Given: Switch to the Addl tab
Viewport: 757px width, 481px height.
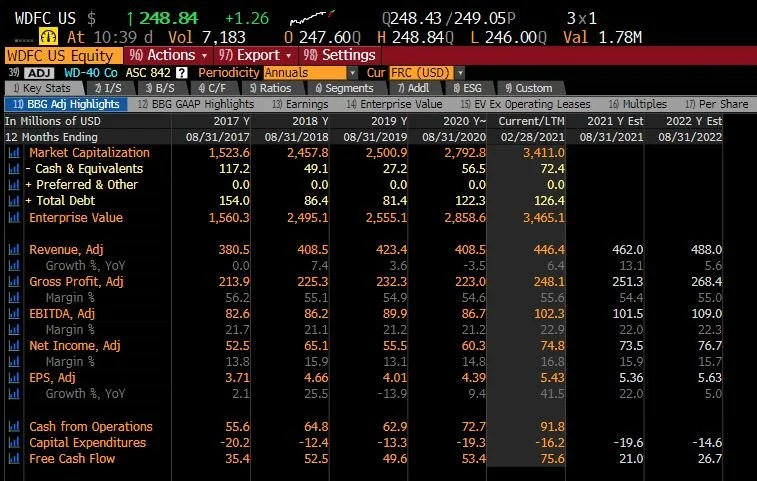Looking at the screenshot, I should pyautogui.click(x=414, y=88).
